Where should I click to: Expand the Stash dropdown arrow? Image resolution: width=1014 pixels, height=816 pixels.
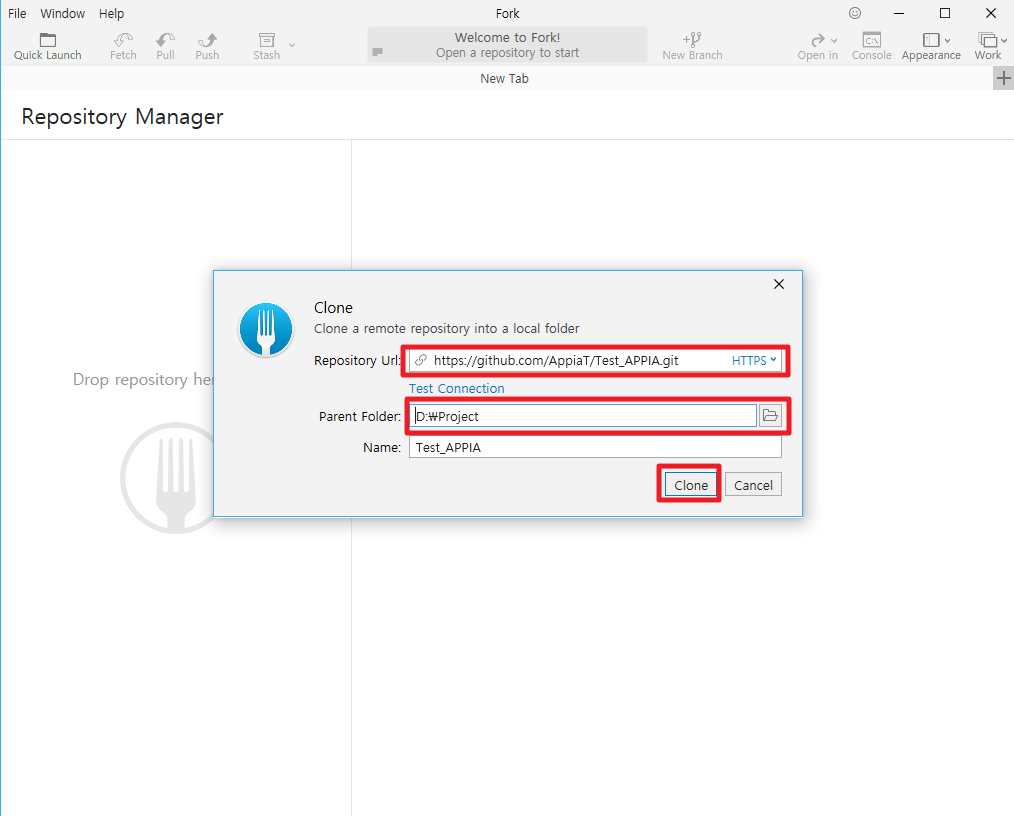292,45
